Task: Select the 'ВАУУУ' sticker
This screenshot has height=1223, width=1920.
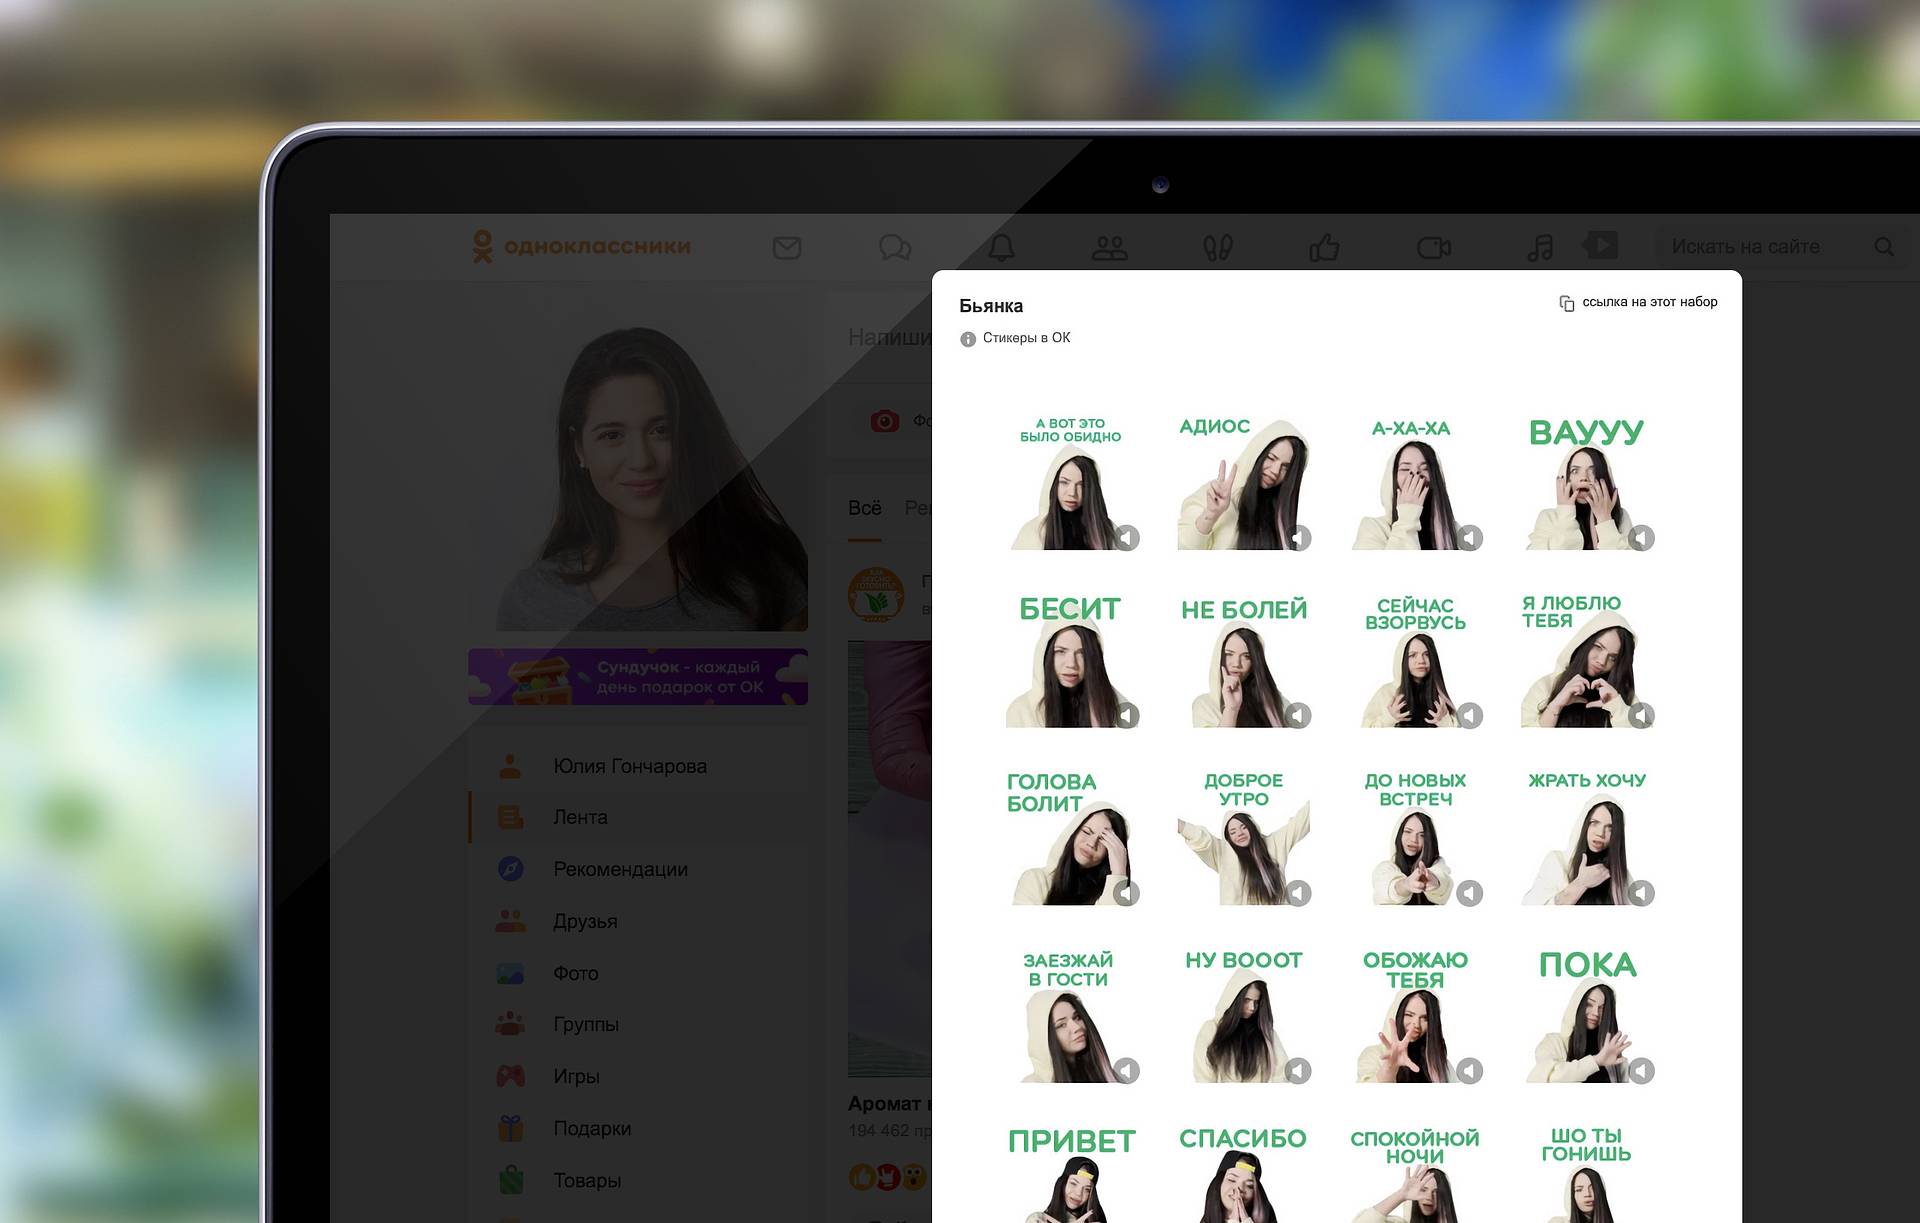Action: 1586,483
